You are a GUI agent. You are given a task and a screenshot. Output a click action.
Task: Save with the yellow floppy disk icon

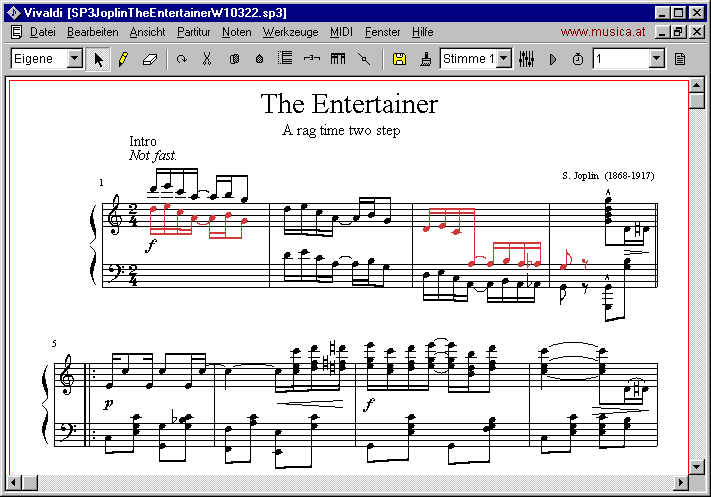(399, 59)
